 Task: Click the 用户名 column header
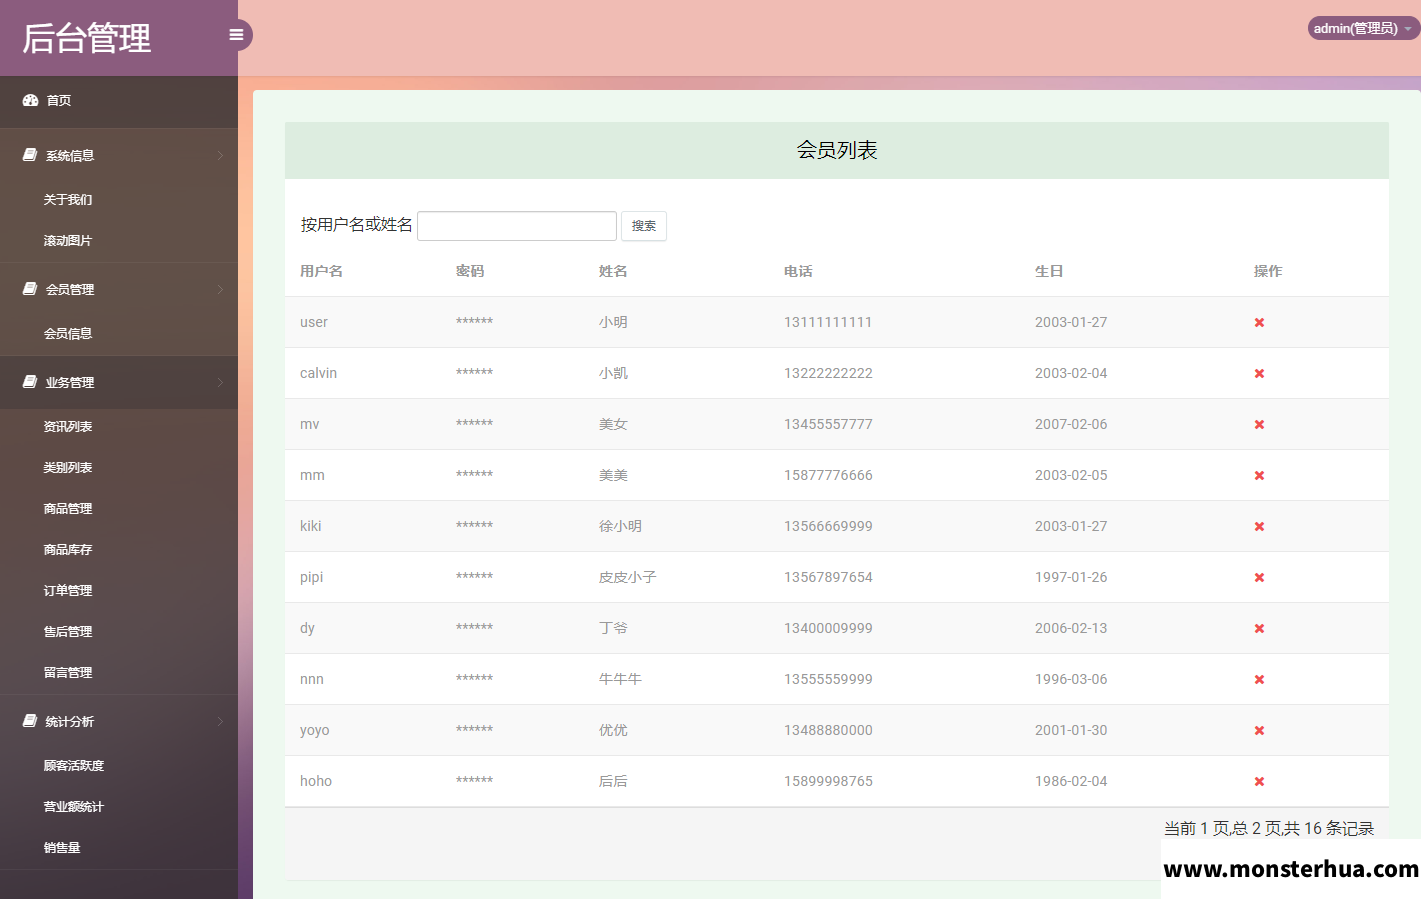[x=321, y=271]
